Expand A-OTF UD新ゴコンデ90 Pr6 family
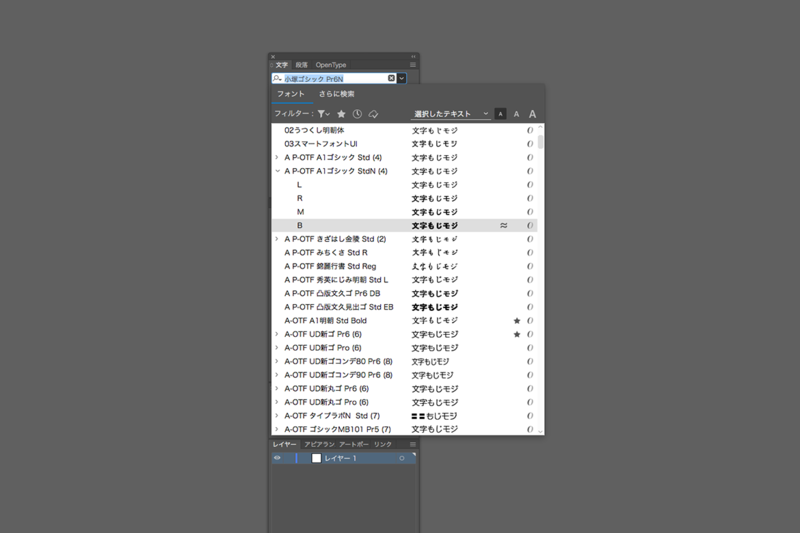 click(277, 375)
